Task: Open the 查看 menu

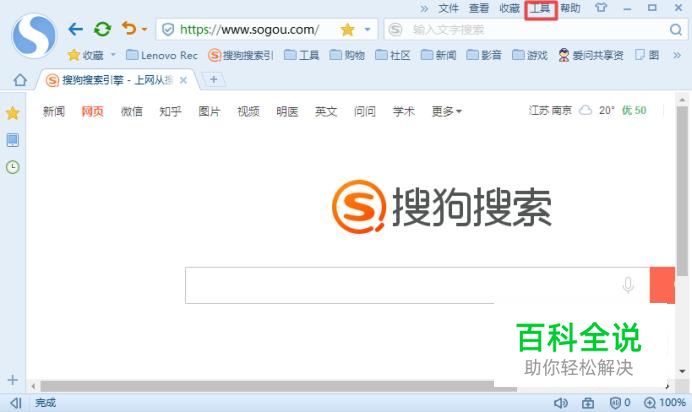Action: pos(479,8)
